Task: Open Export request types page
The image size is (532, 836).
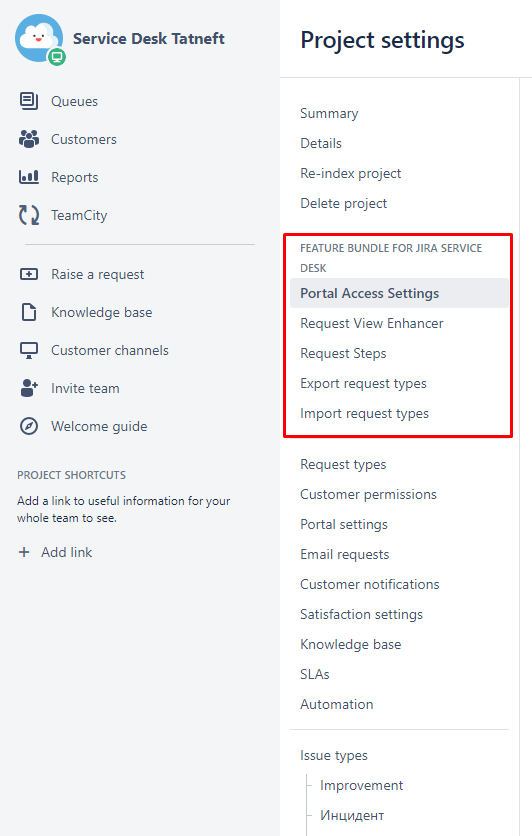Action: coord(363,383)
